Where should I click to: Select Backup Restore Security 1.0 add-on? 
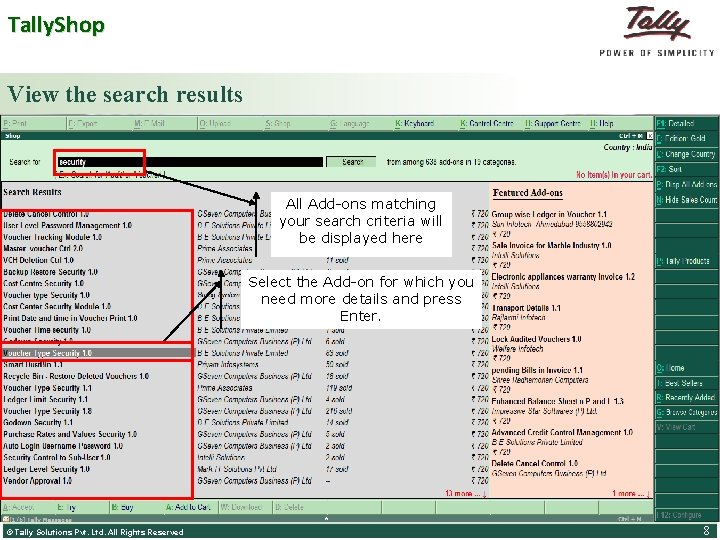(51, 272)
